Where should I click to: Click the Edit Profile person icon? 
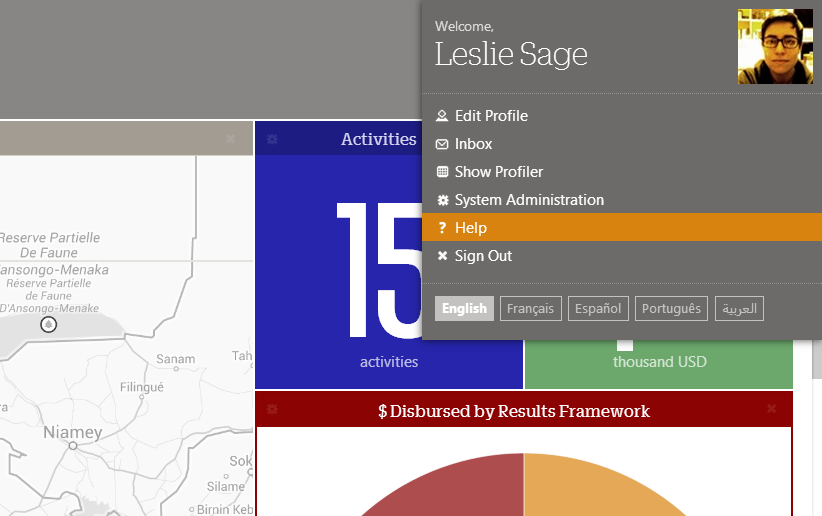pyautogui.click(x=442, y=116)
